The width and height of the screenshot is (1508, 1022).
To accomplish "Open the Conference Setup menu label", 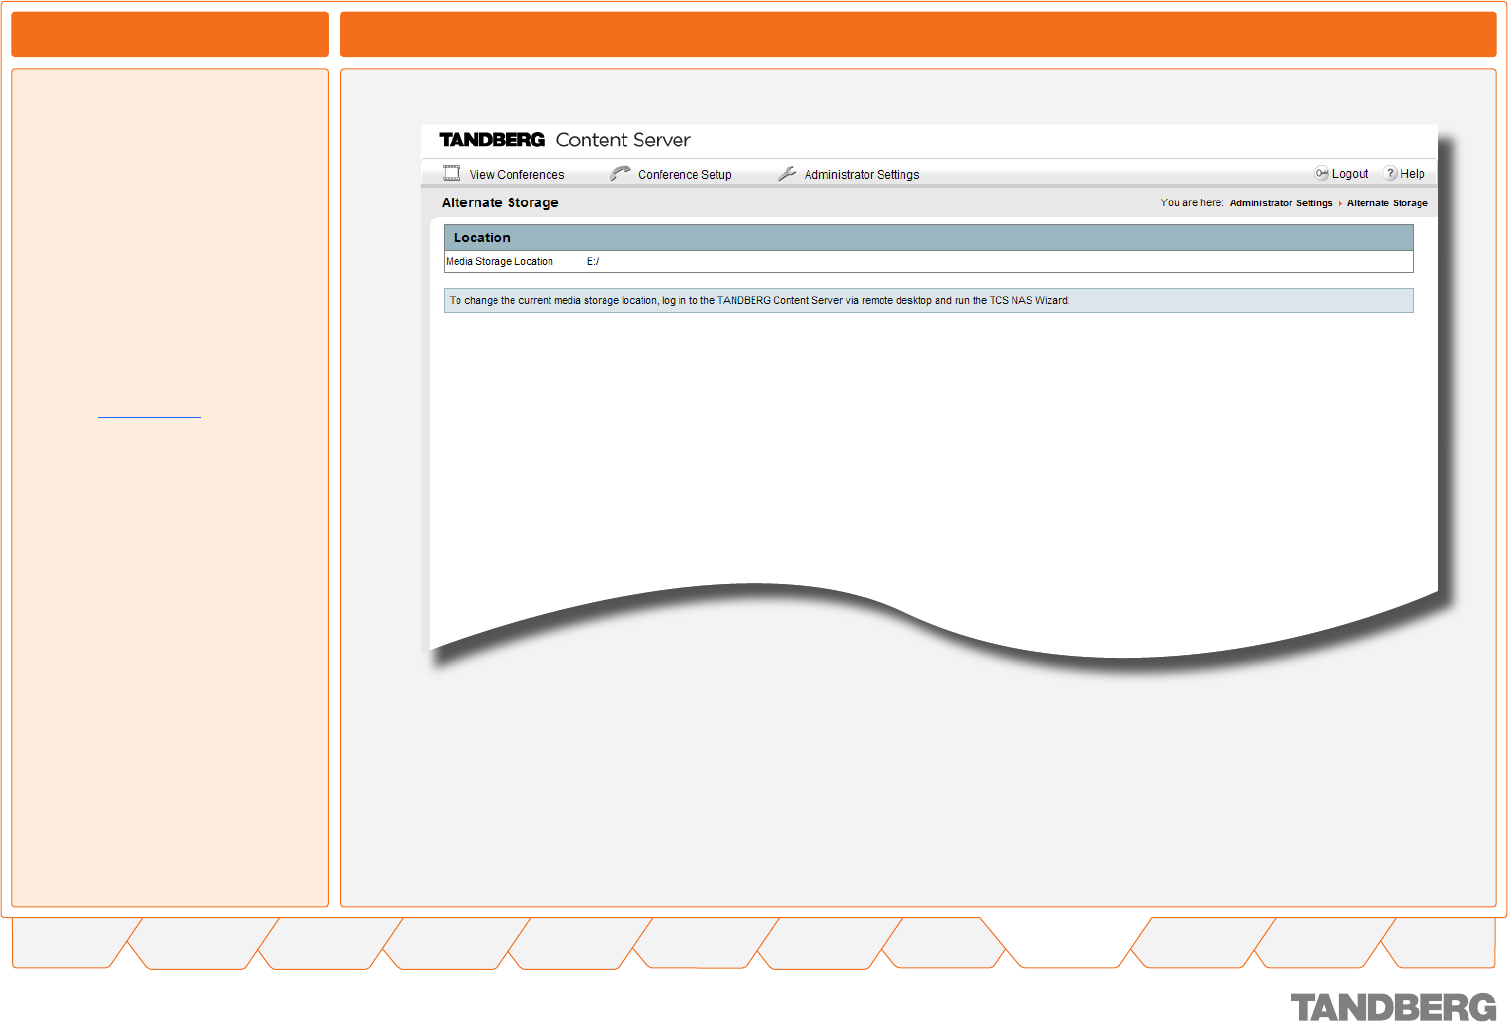I will [685, 175].
